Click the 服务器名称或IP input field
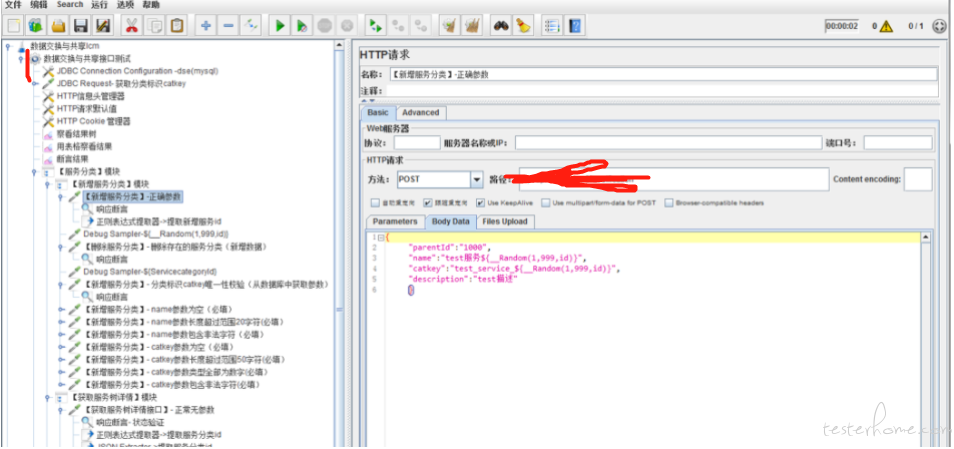954x449 pixels. coord(668,143)
